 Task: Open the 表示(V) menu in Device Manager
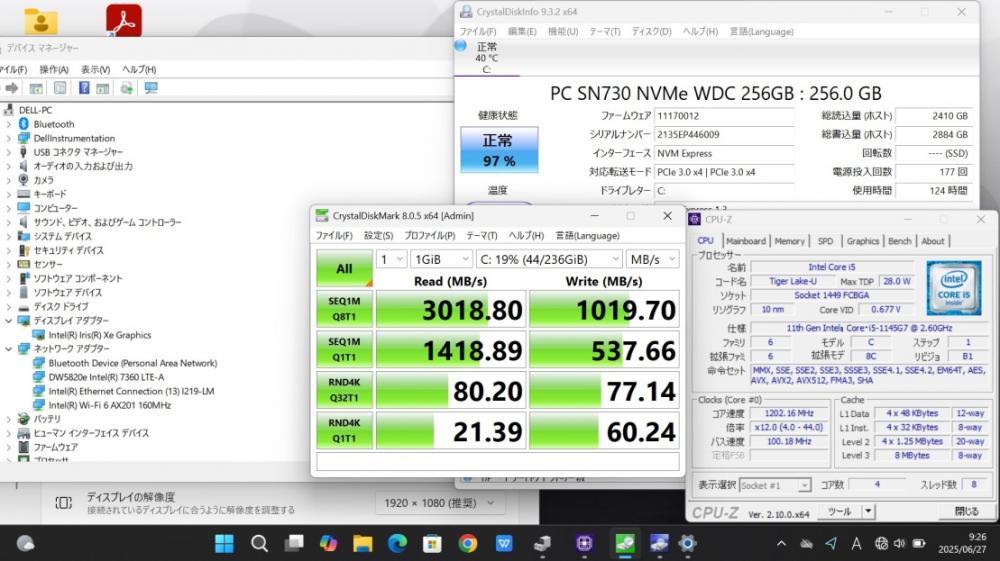pos(95,69)
